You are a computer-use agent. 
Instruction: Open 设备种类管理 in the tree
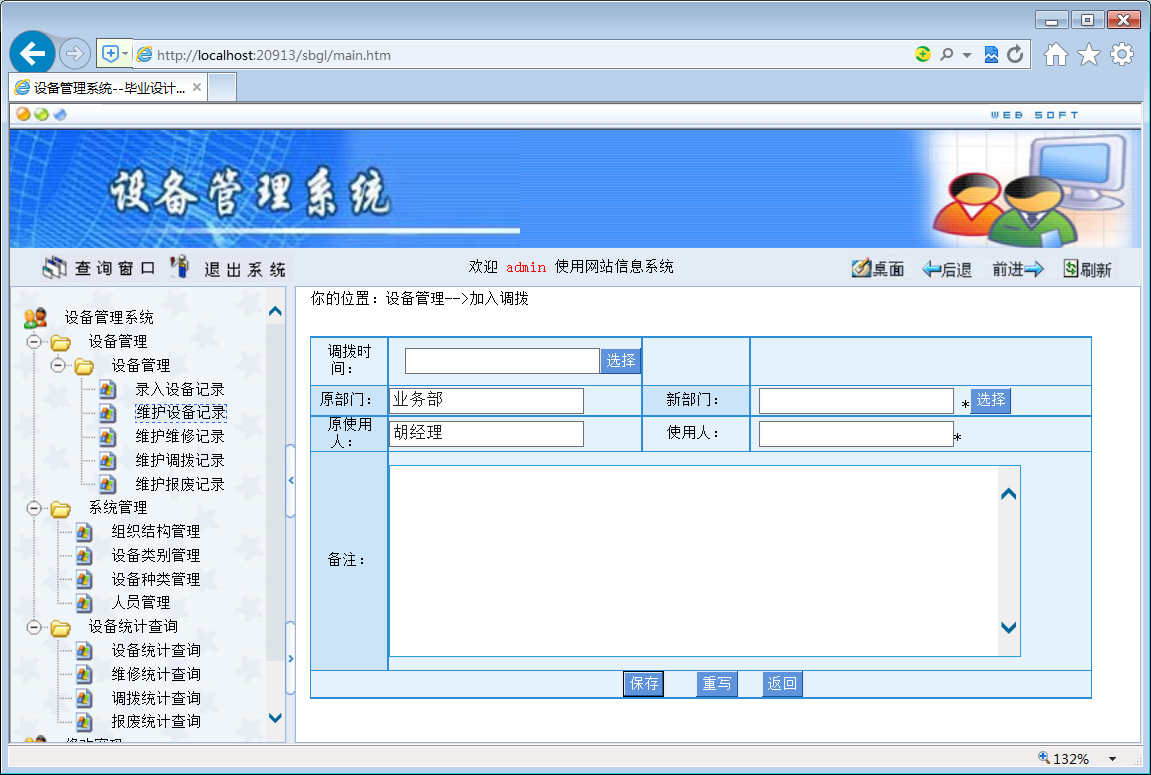point(156,579)
